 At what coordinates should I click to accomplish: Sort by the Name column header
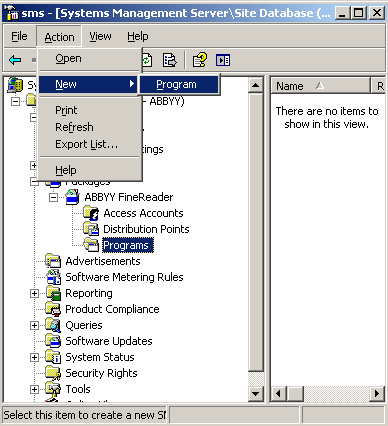click(x=320, y=86)
